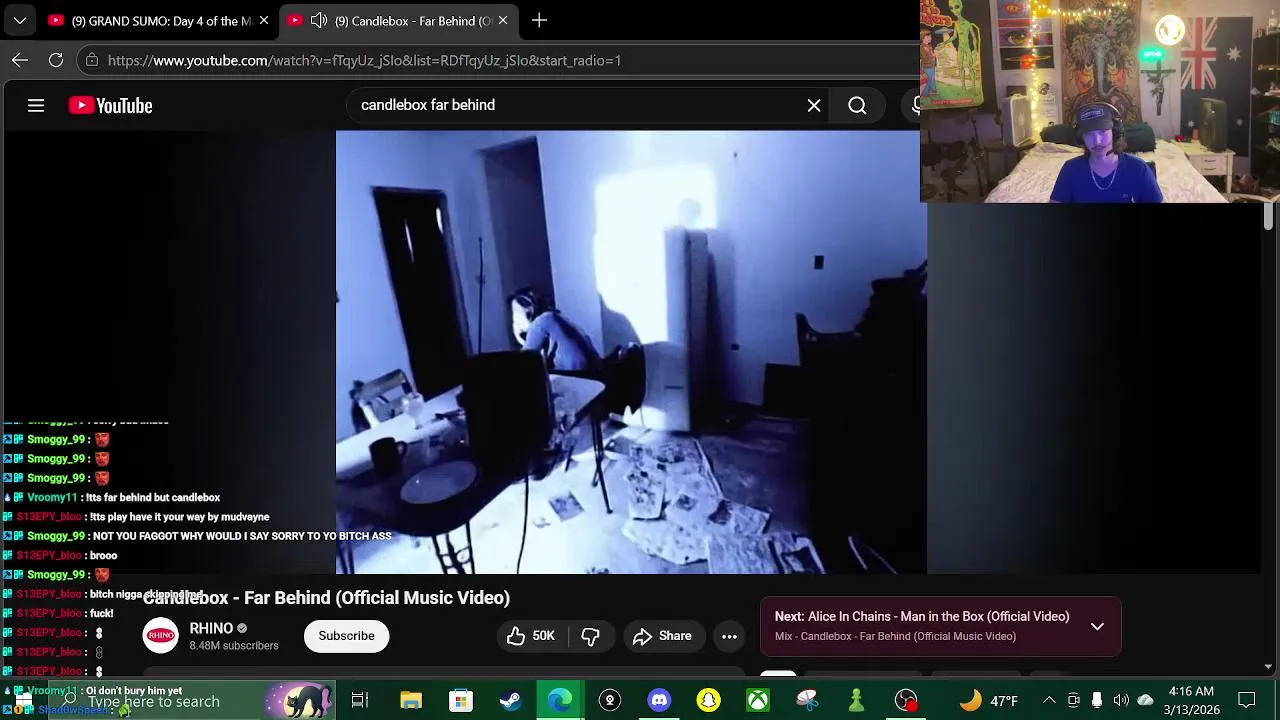Like the video showing 50K likes
Screen dimensions: 1280x720
click(532, 636)
